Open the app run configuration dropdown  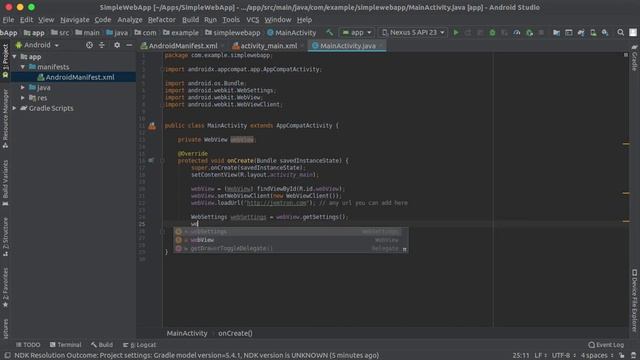click(x=357, y=32)
